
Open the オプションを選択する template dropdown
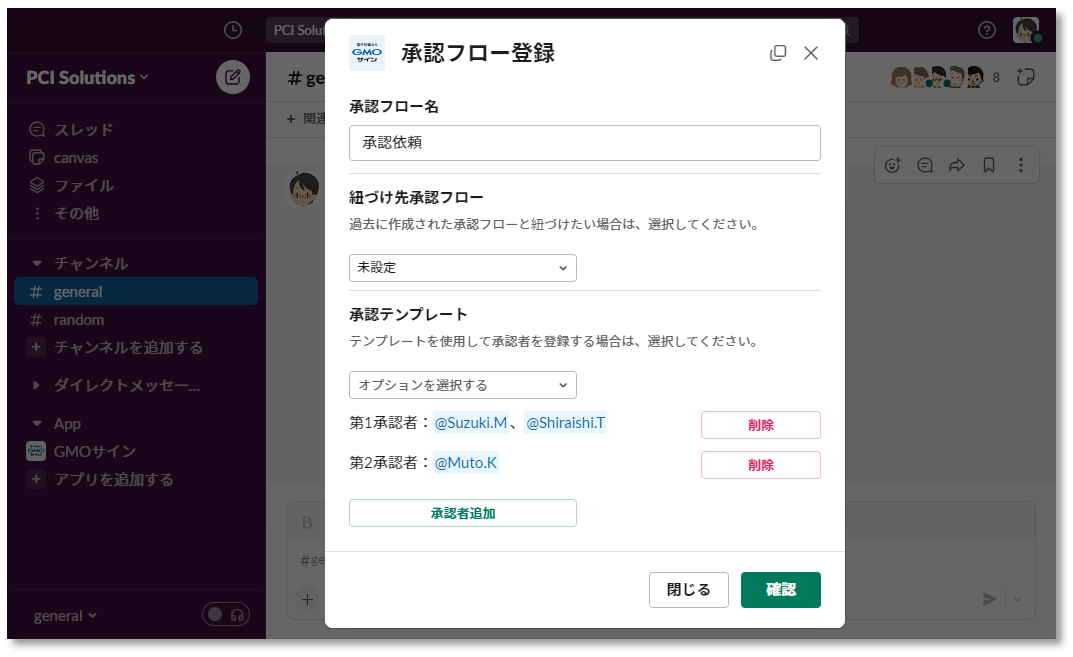462,385
